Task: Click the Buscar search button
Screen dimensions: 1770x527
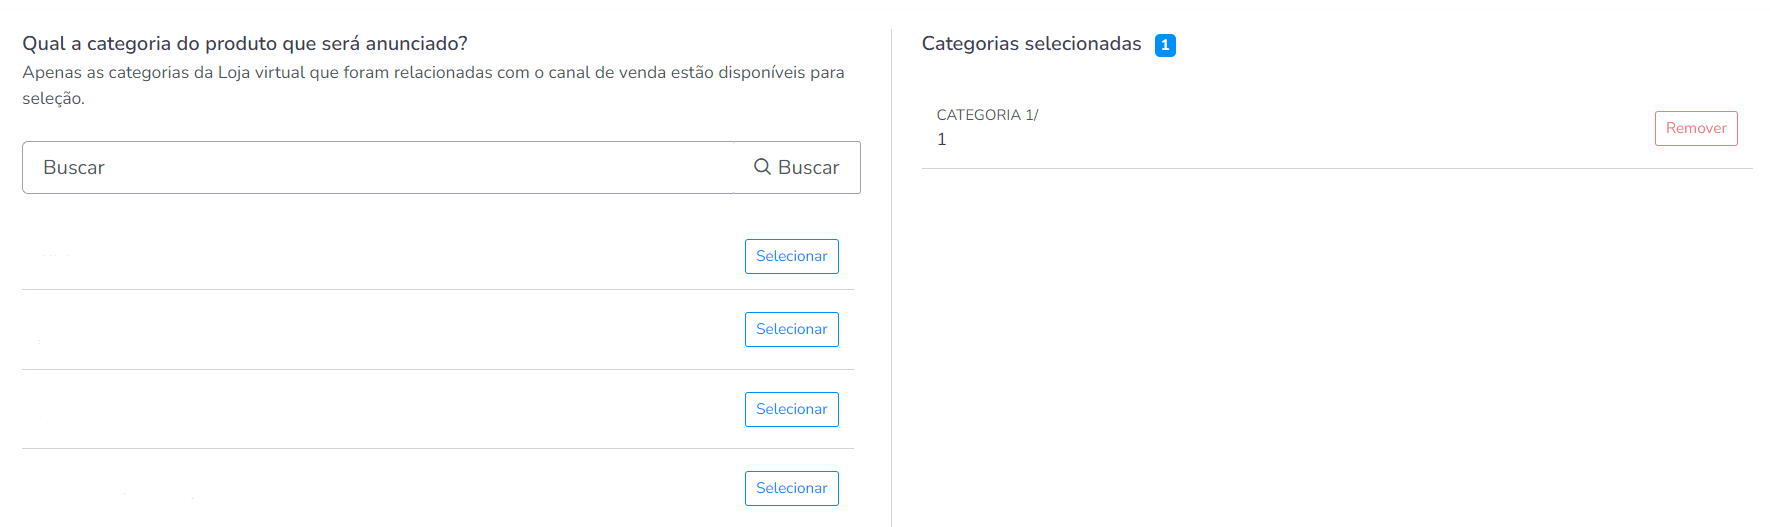Action: [797, 167]
